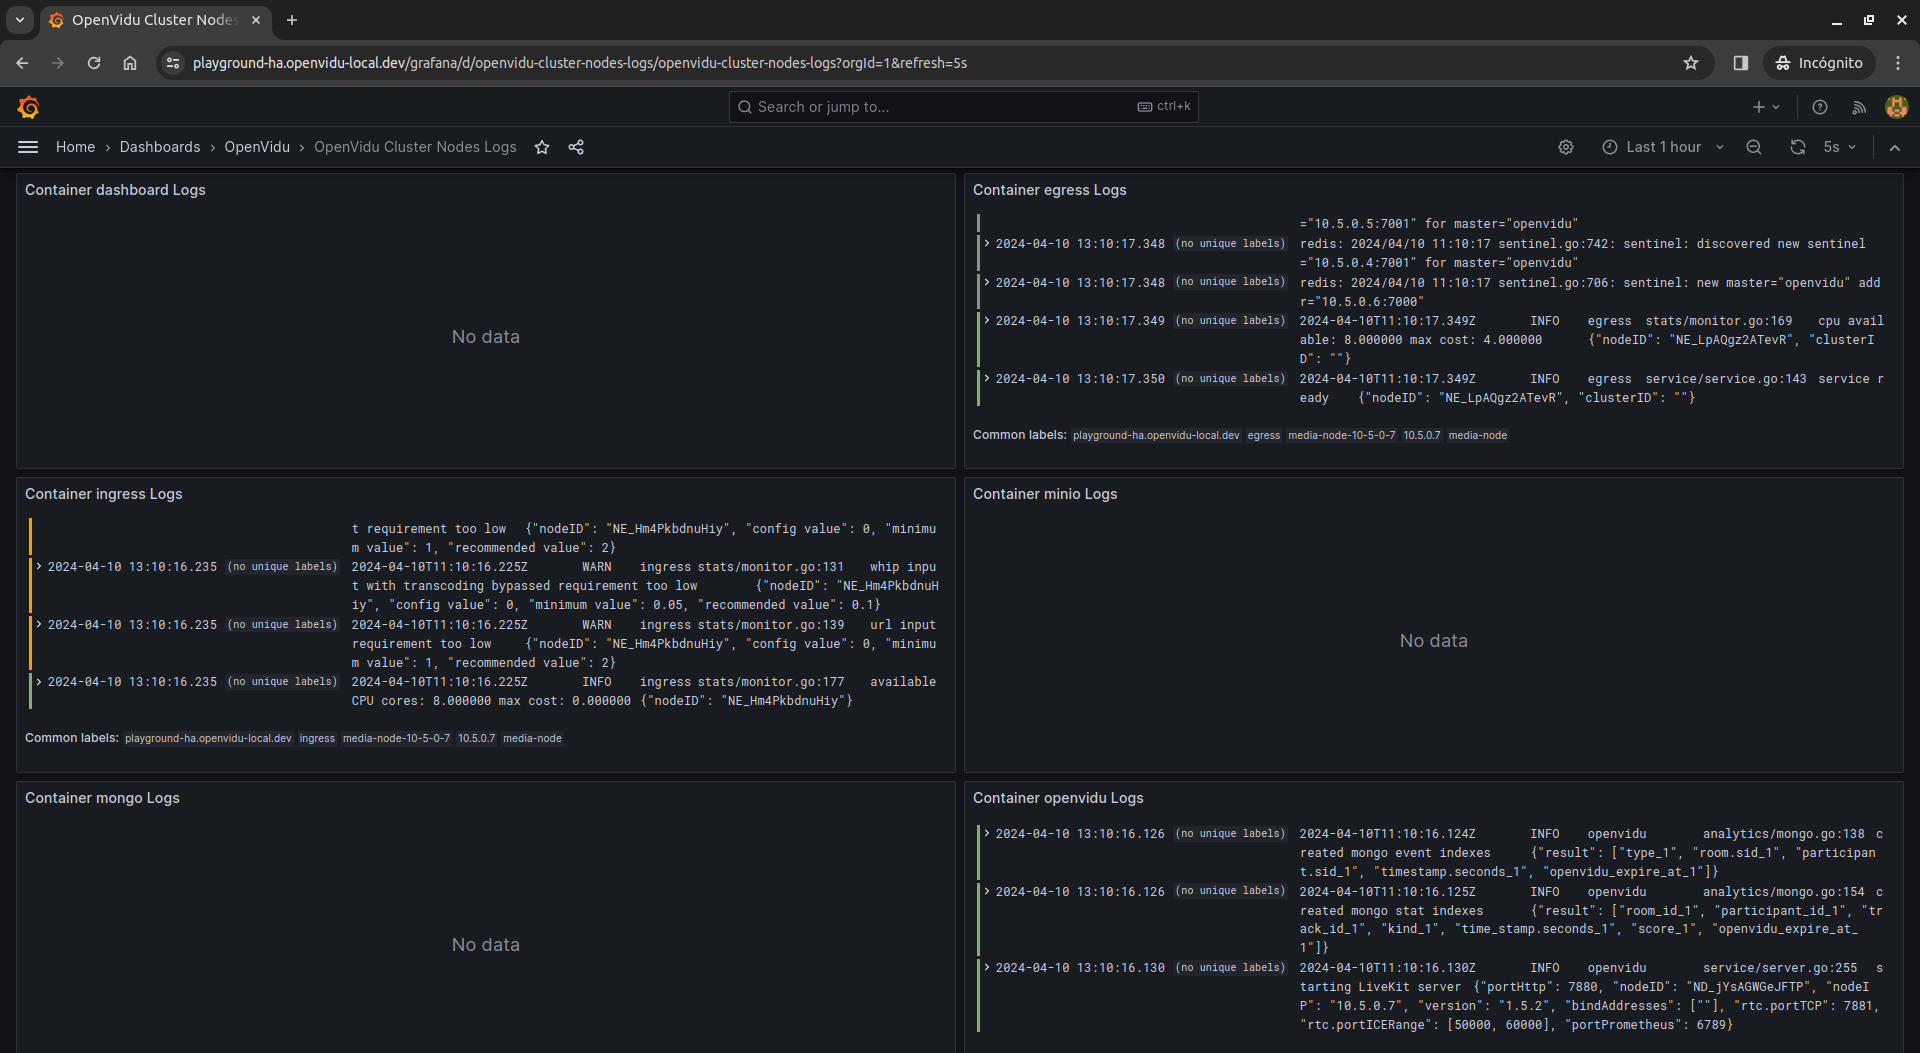This screenshot has width=1920, height=1053.
Task: Open the help question mark menu
Action: (x=1820, y=107)
